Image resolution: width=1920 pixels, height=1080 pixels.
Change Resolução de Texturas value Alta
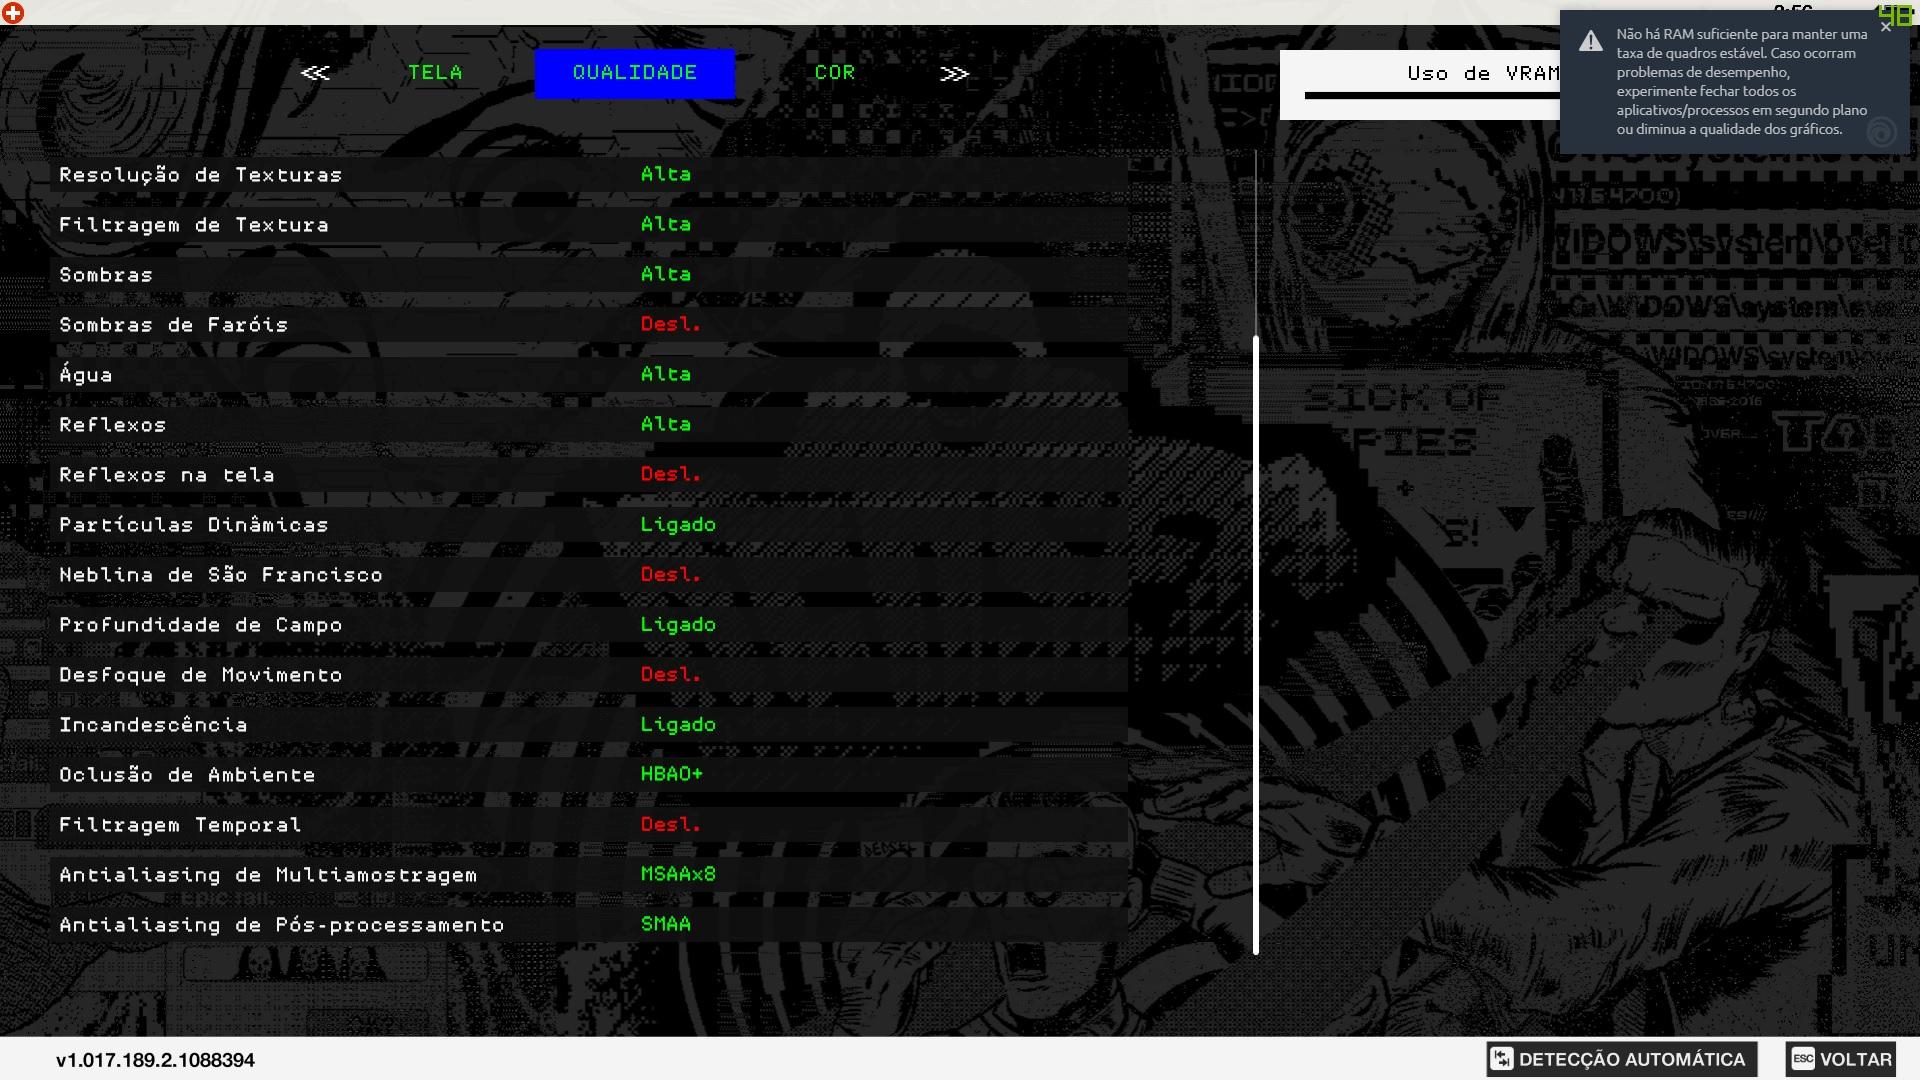pyautogui.click(x=666, y=174)
